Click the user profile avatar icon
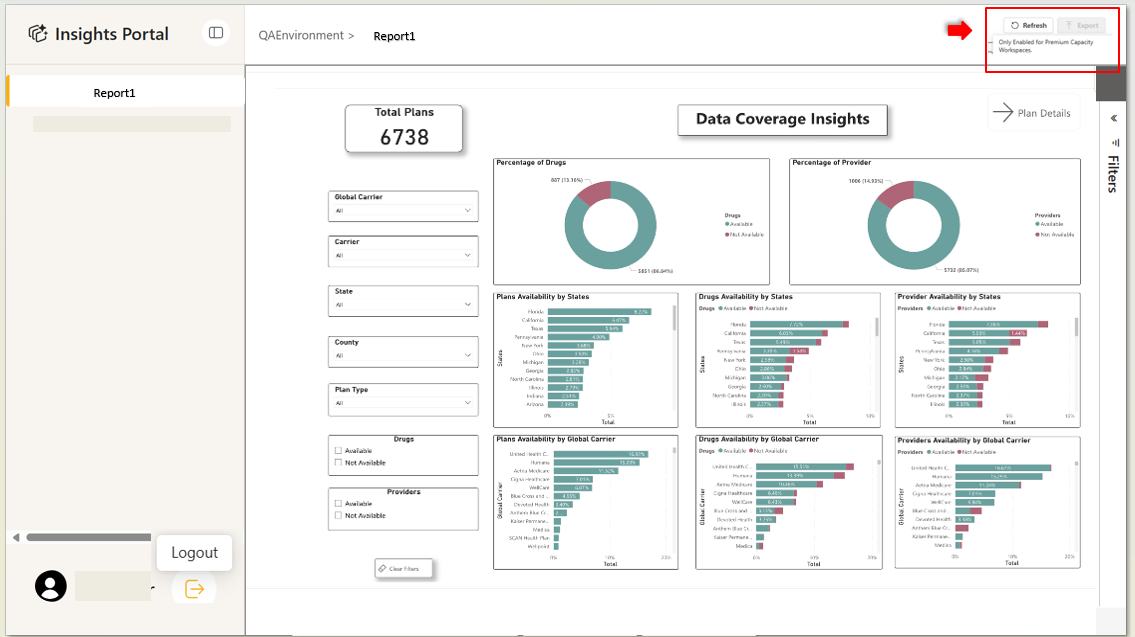The width and height of the screenshot is (1135, 637). tap(51, 586)
